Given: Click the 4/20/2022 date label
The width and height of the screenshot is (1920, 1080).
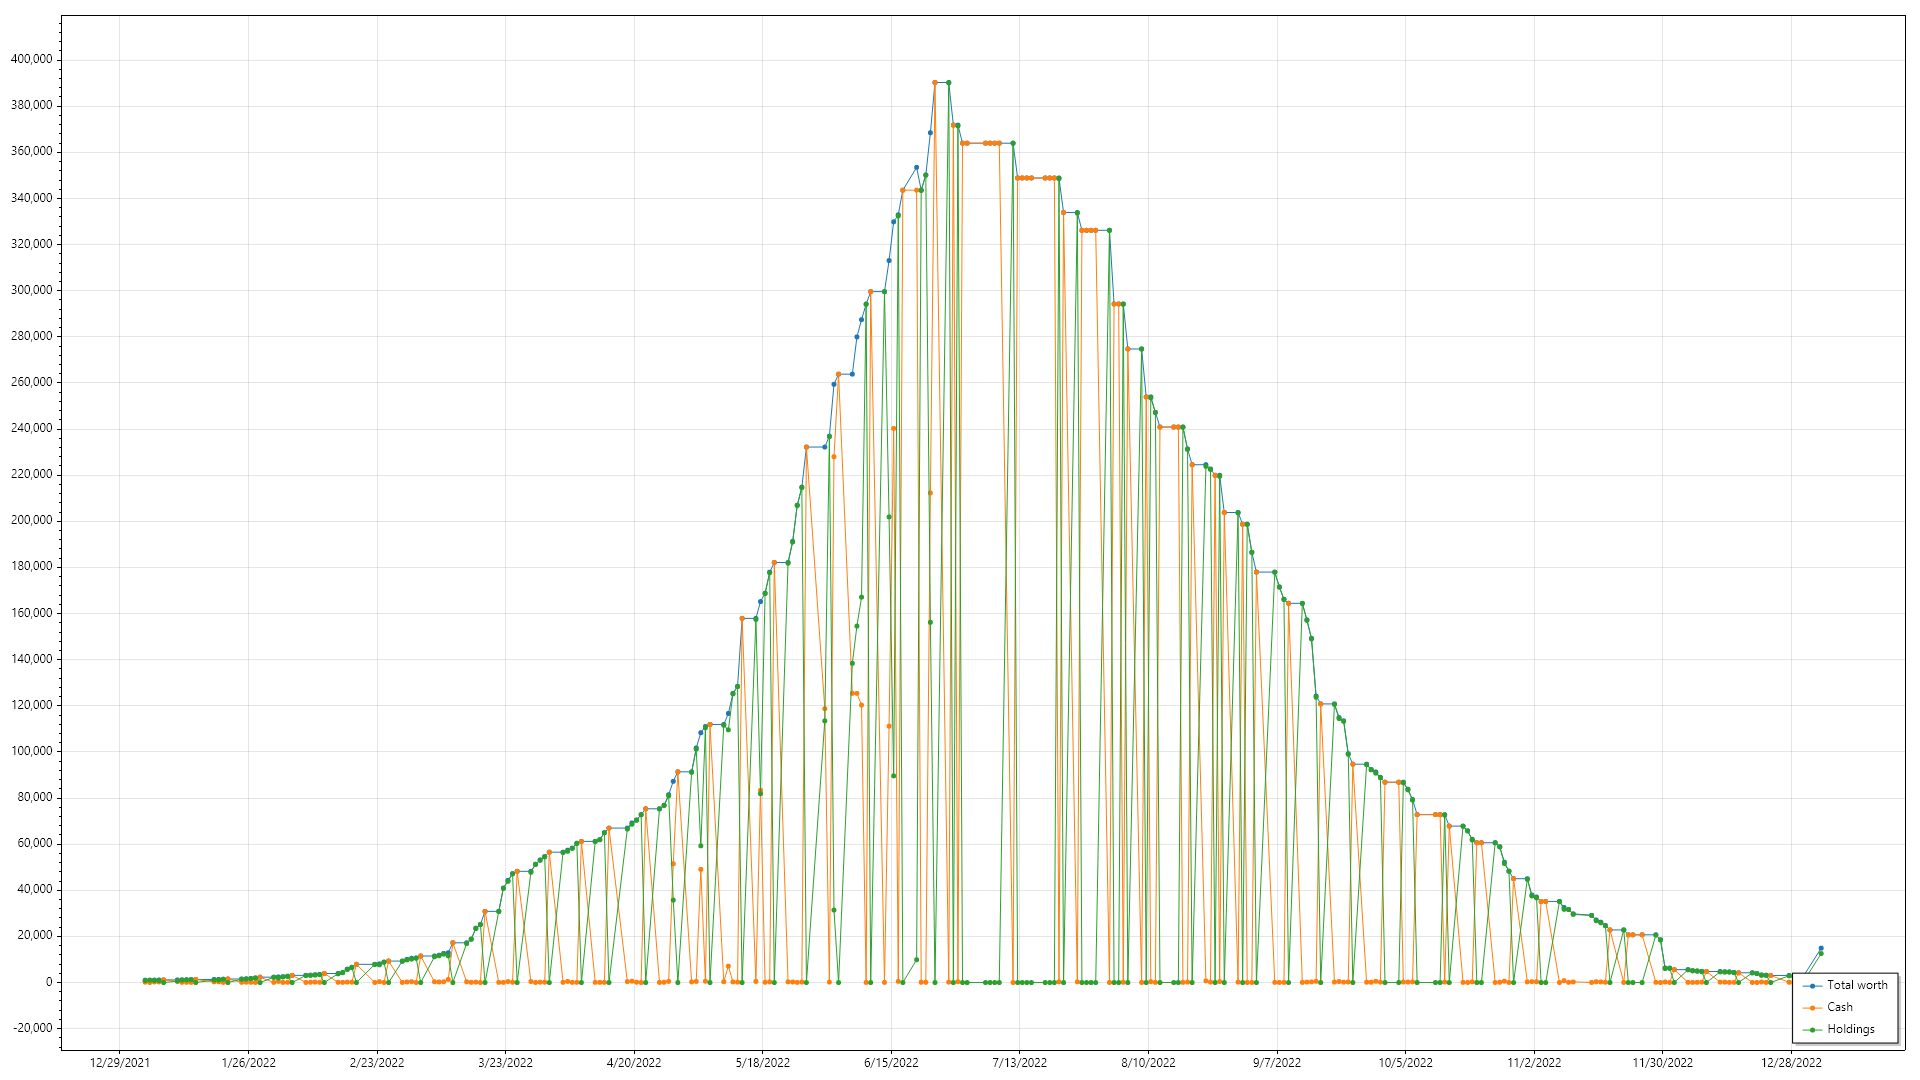Looking at the screenshot, I should tap(634, 1063).
